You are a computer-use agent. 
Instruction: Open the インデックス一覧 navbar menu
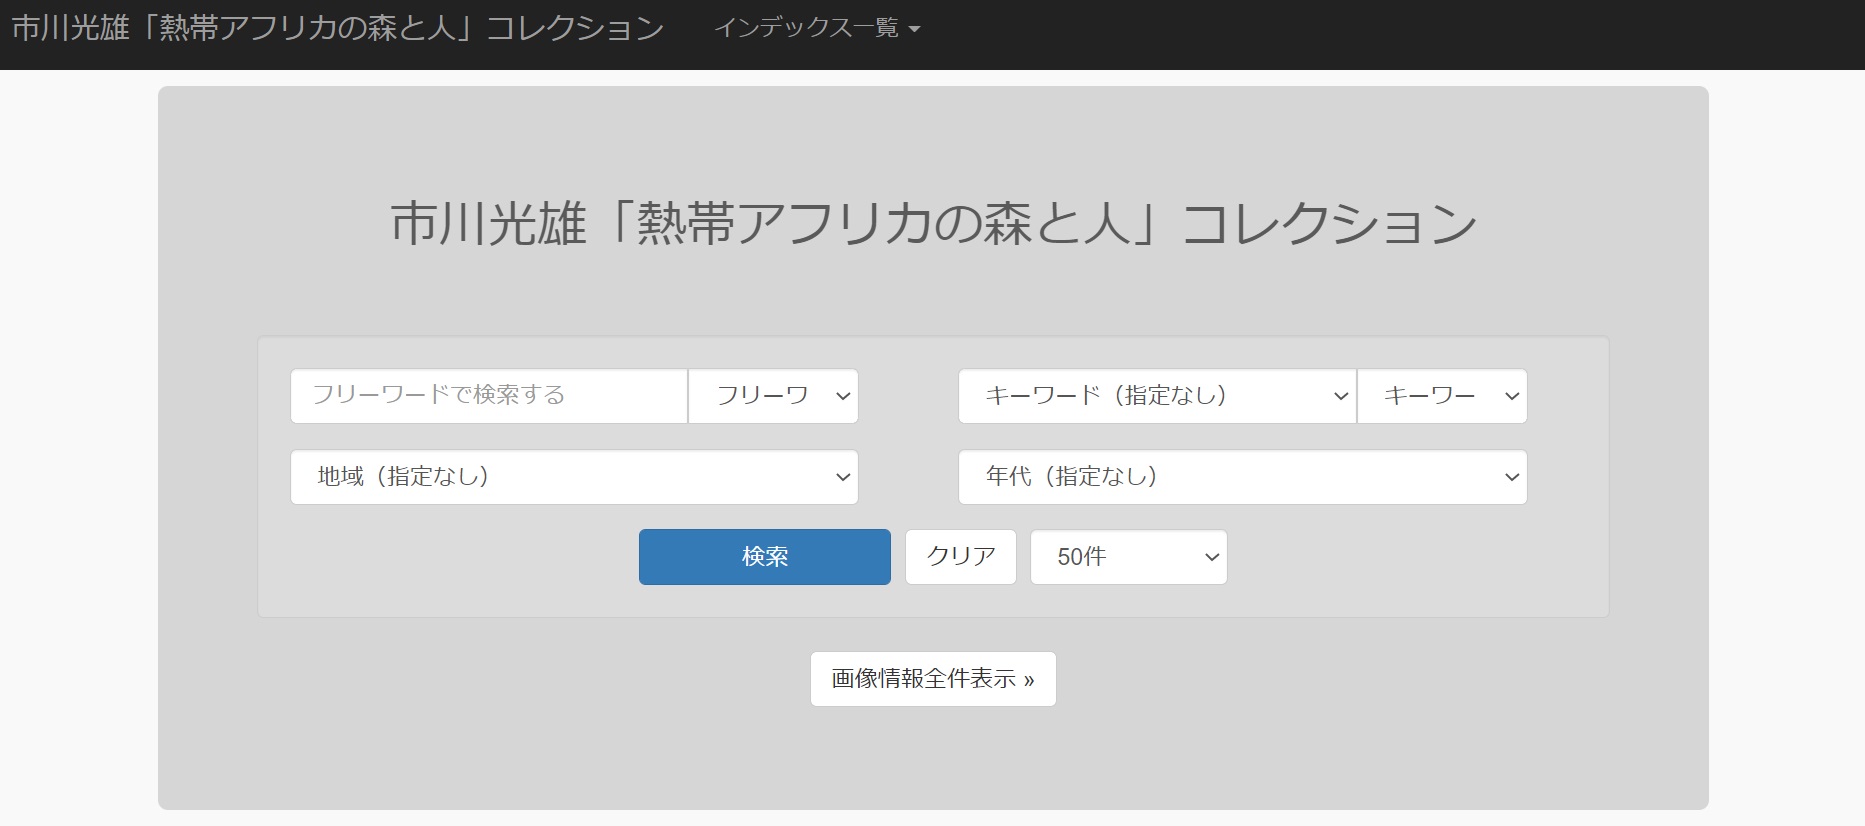click(x=816, y=28)
